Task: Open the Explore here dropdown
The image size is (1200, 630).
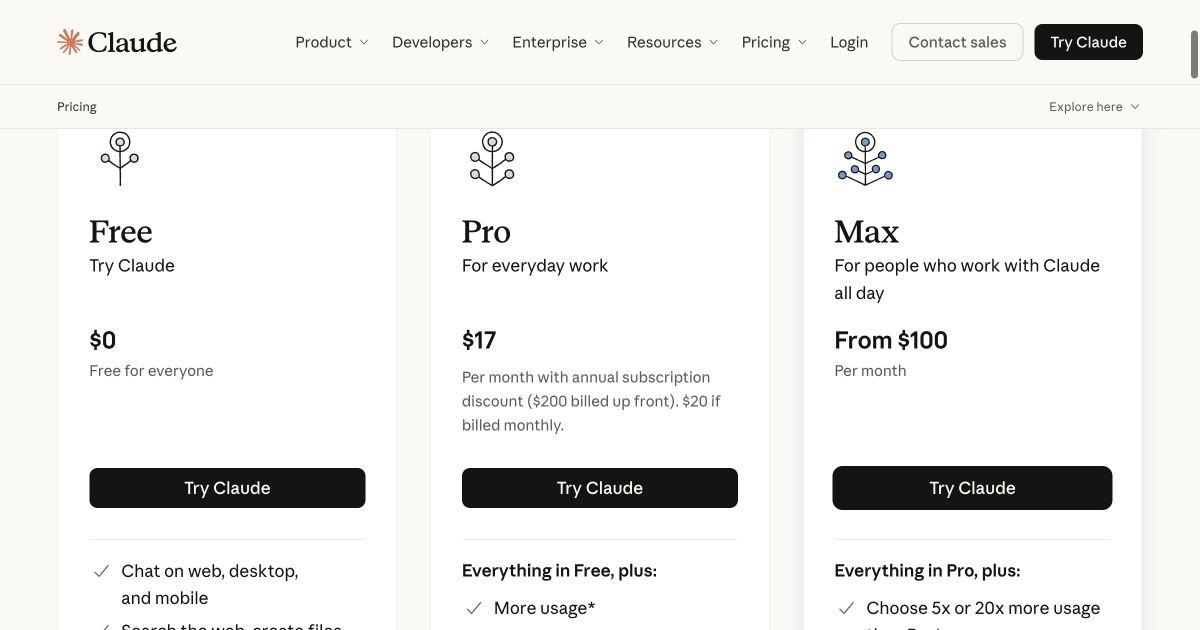Action: (1094, 107)
